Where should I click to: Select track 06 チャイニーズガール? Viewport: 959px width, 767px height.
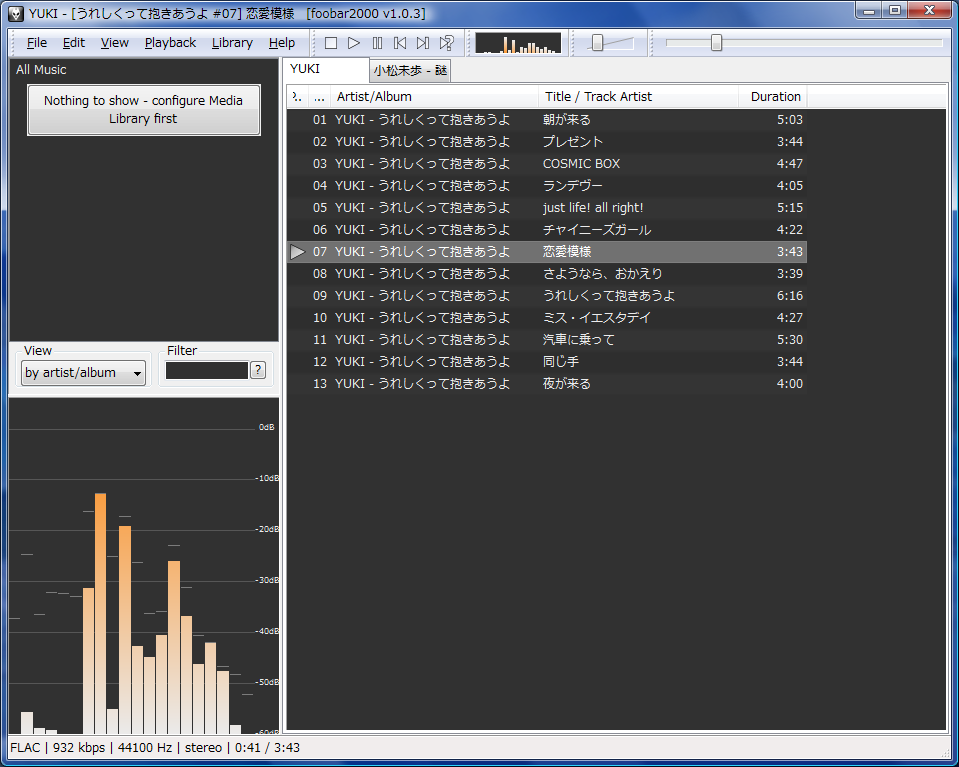pos(547,229)
